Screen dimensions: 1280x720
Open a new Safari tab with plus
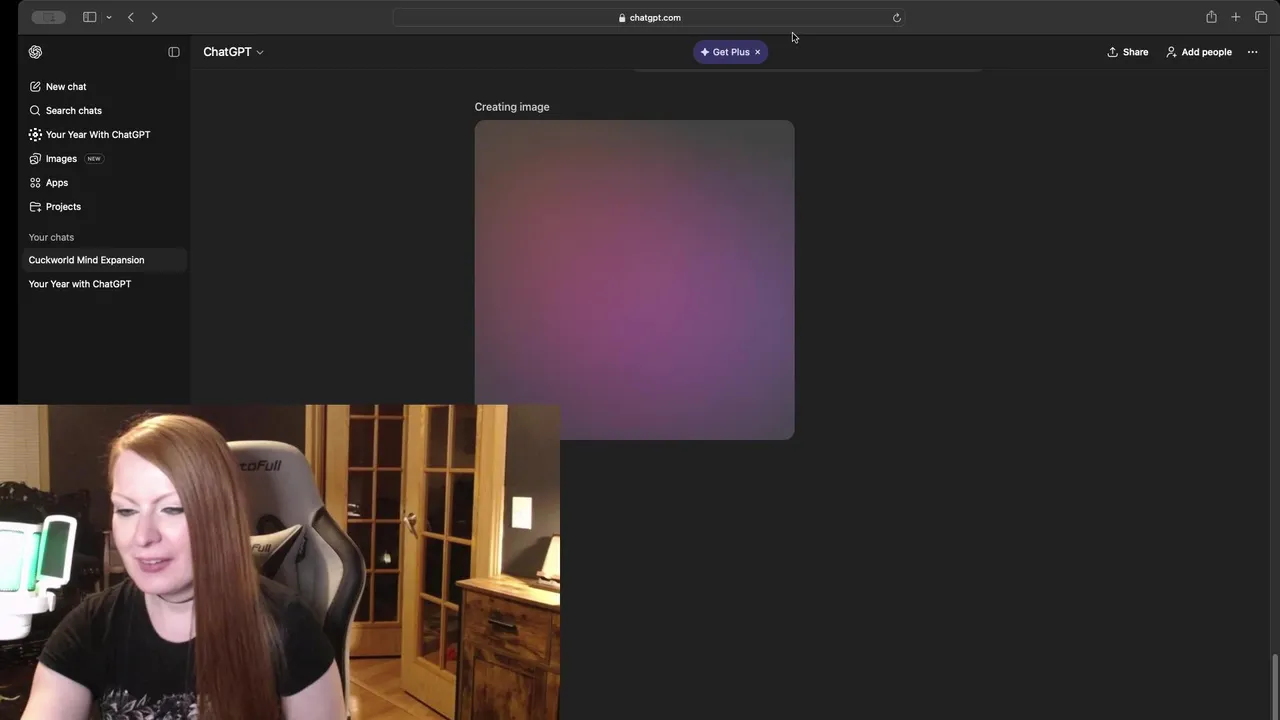(1236, 17)
